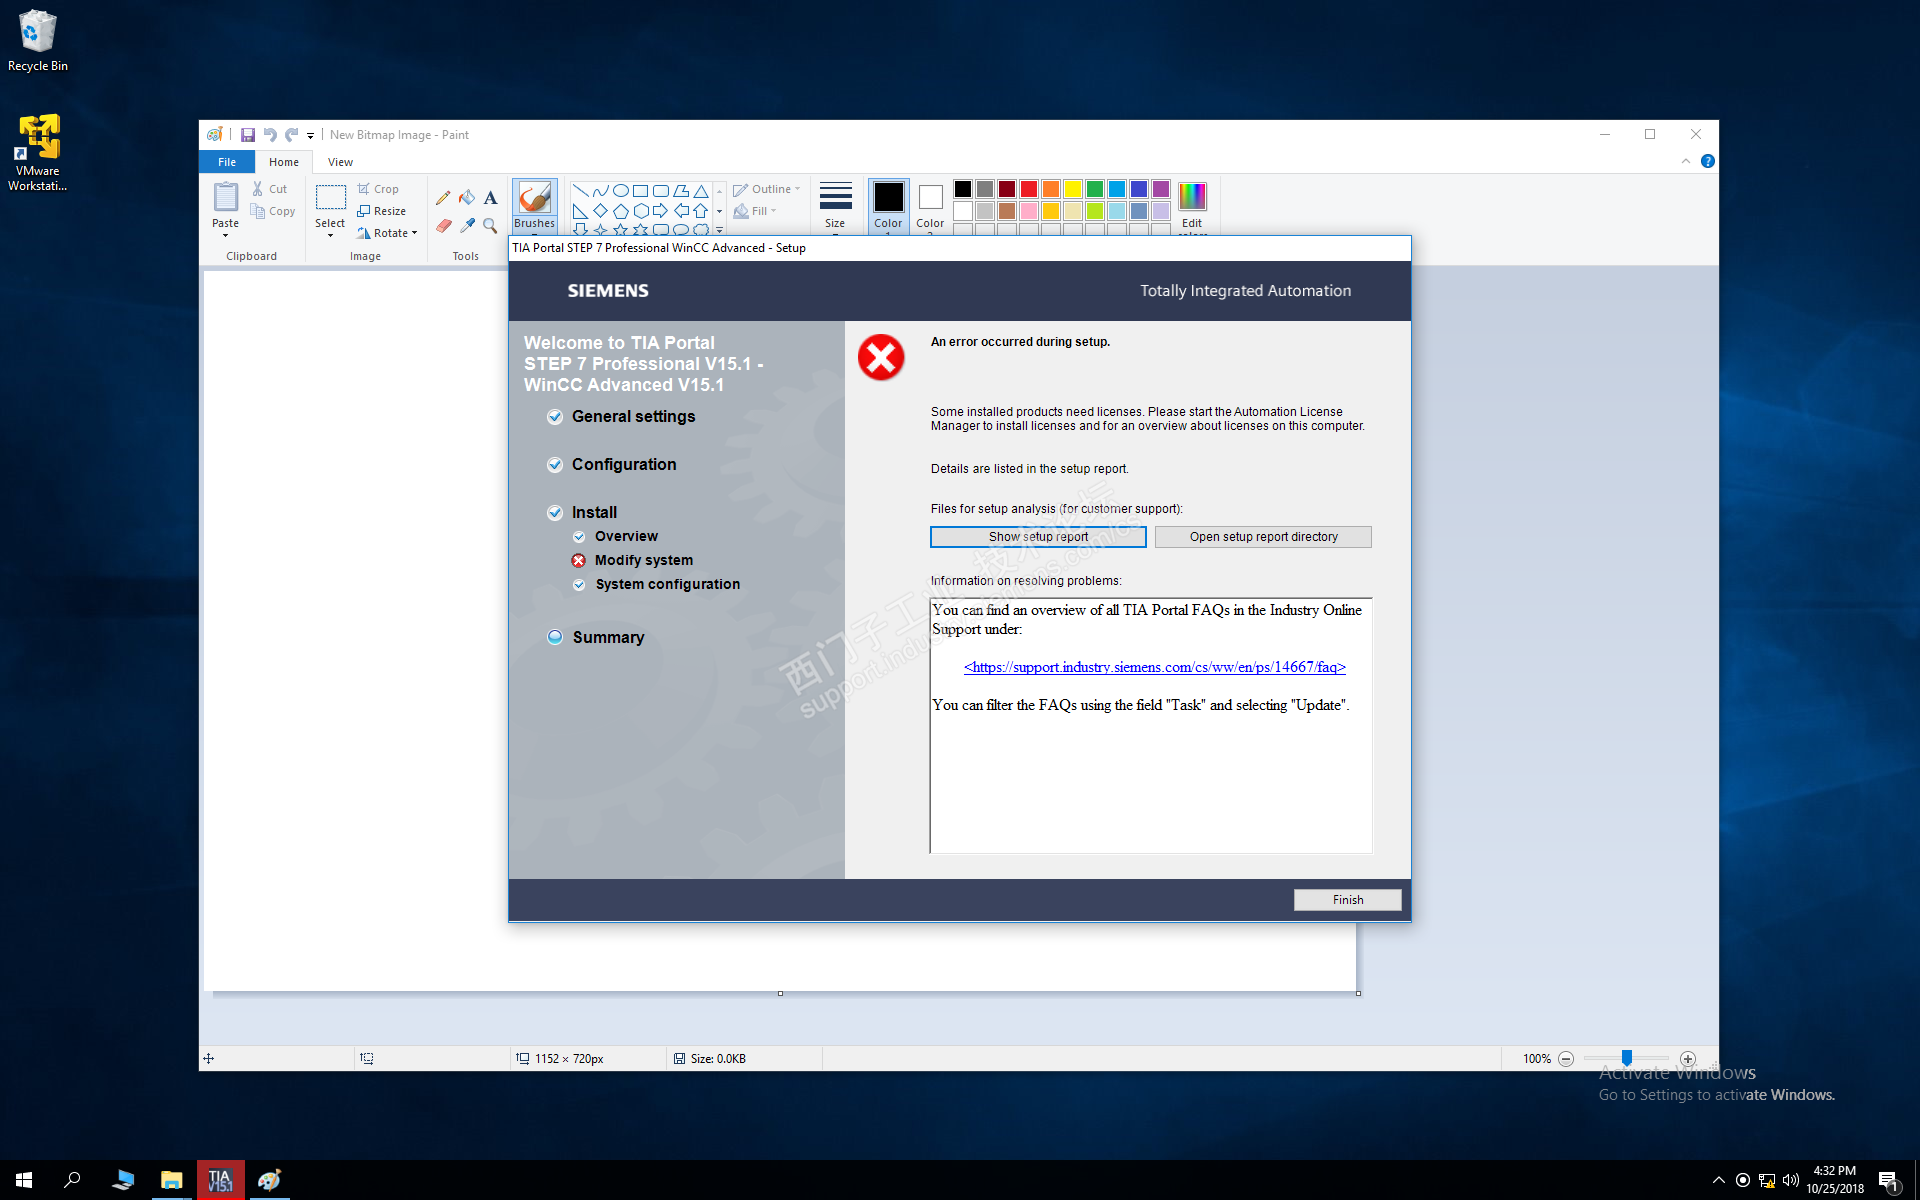Select the Pencil tool in Paint

(443, 198)
